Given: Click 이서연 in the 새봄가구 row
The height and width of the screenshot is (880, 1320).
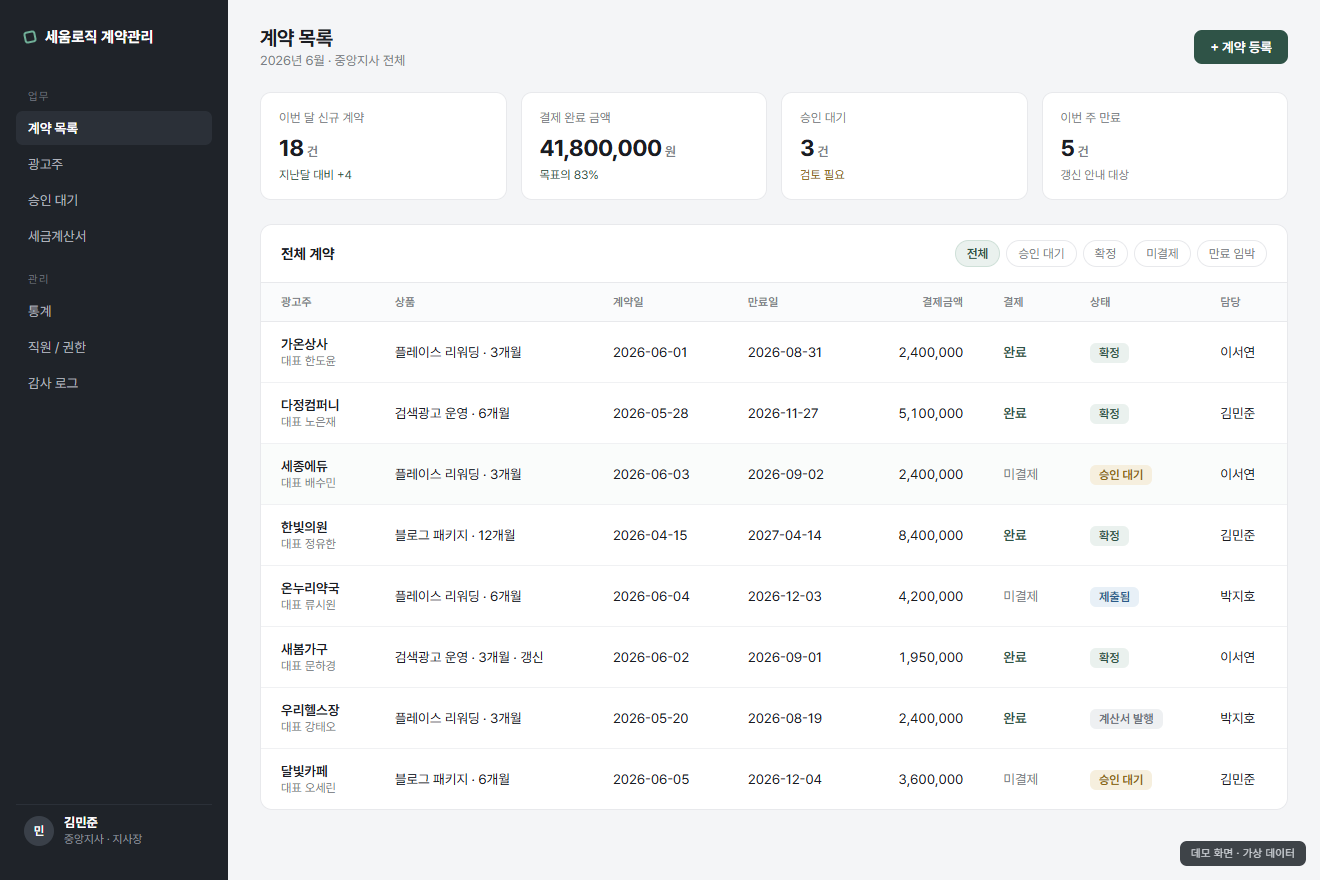Looking at the screenshot, I should 1237,657.
